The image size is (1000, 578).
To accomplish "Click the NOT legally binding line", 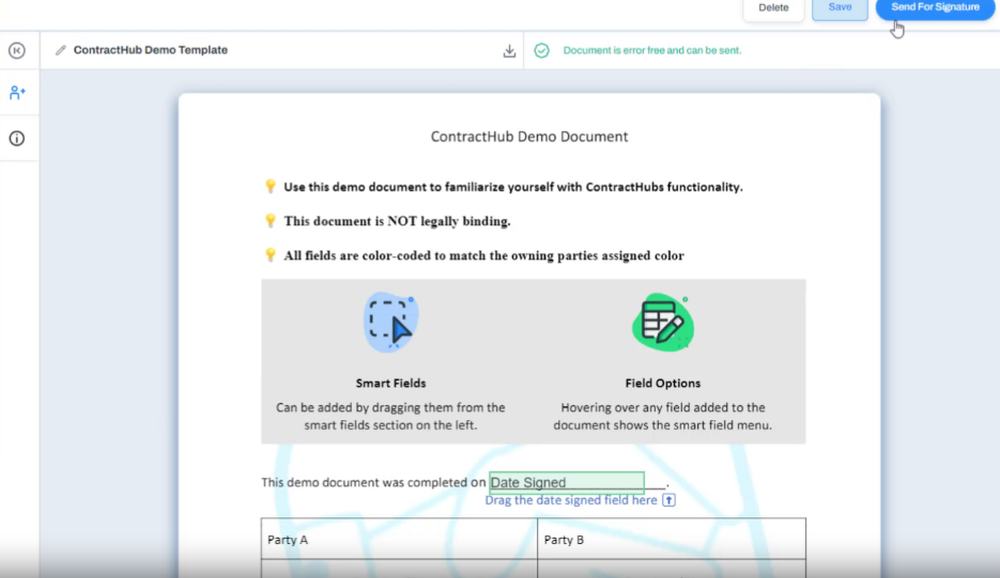I will coord(397,221).
